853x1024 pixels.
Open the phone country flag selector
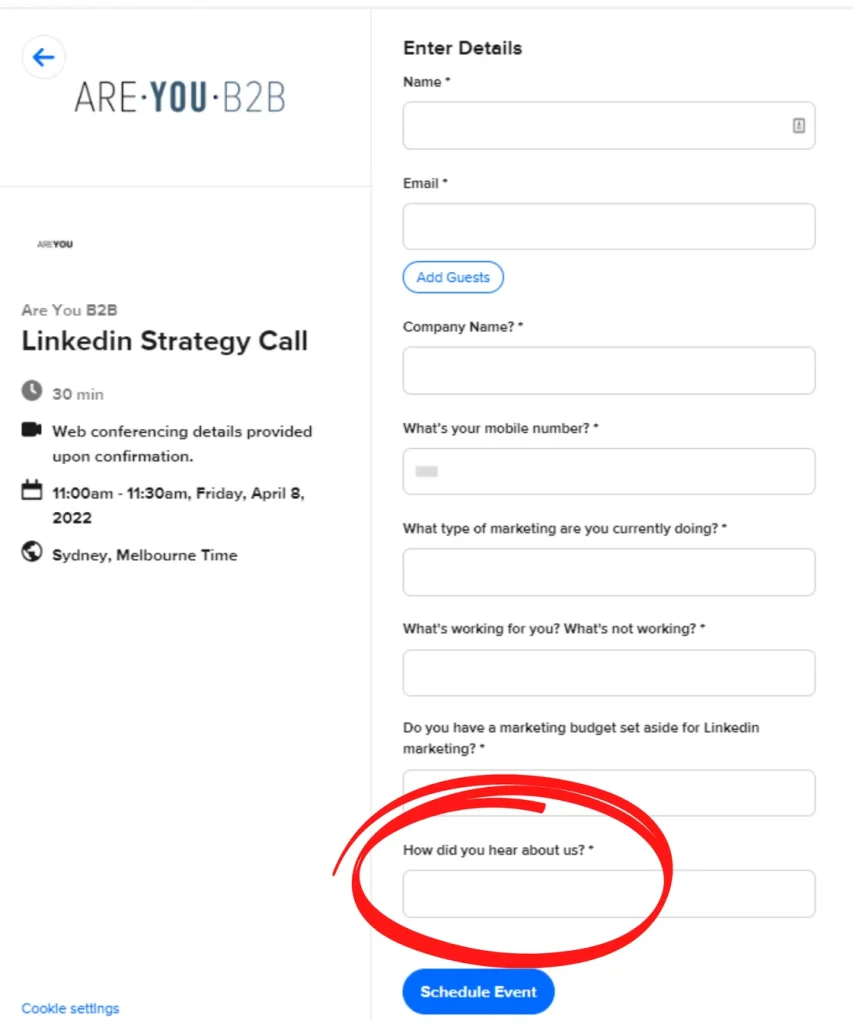click(x=427, y=472)
